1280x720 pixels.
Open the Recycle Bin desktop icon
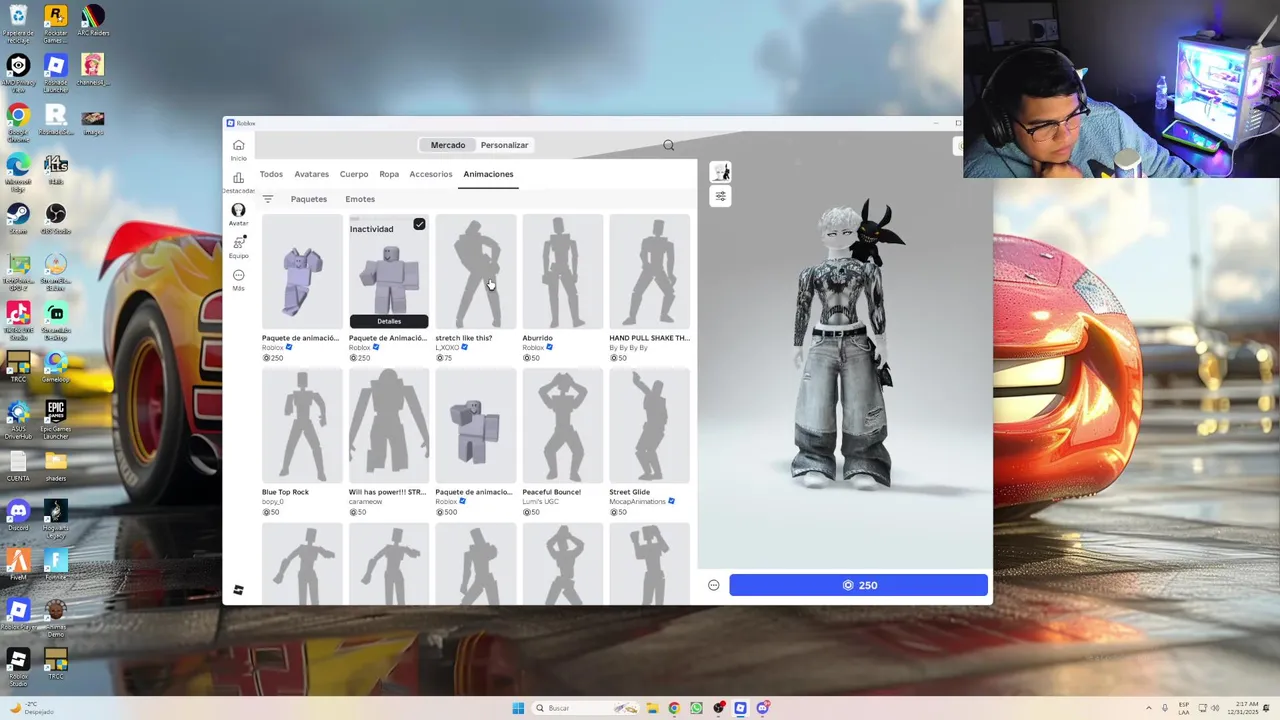(18, 23)
